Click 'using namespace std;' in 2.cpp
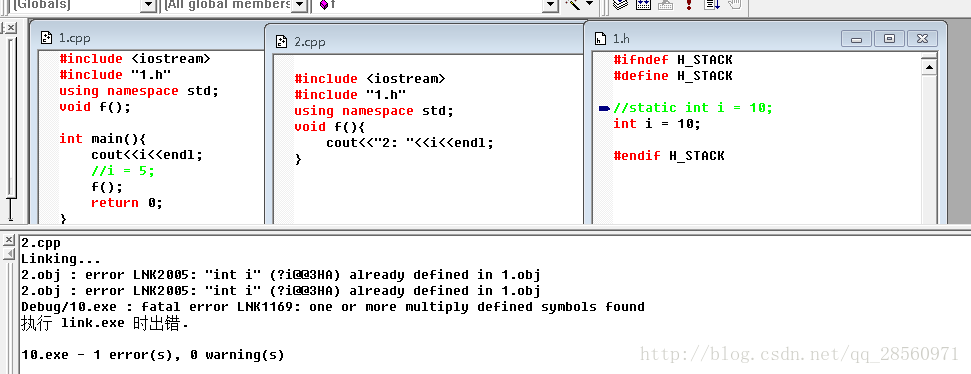Screen dimensions: 971x374 click(374, 111)
